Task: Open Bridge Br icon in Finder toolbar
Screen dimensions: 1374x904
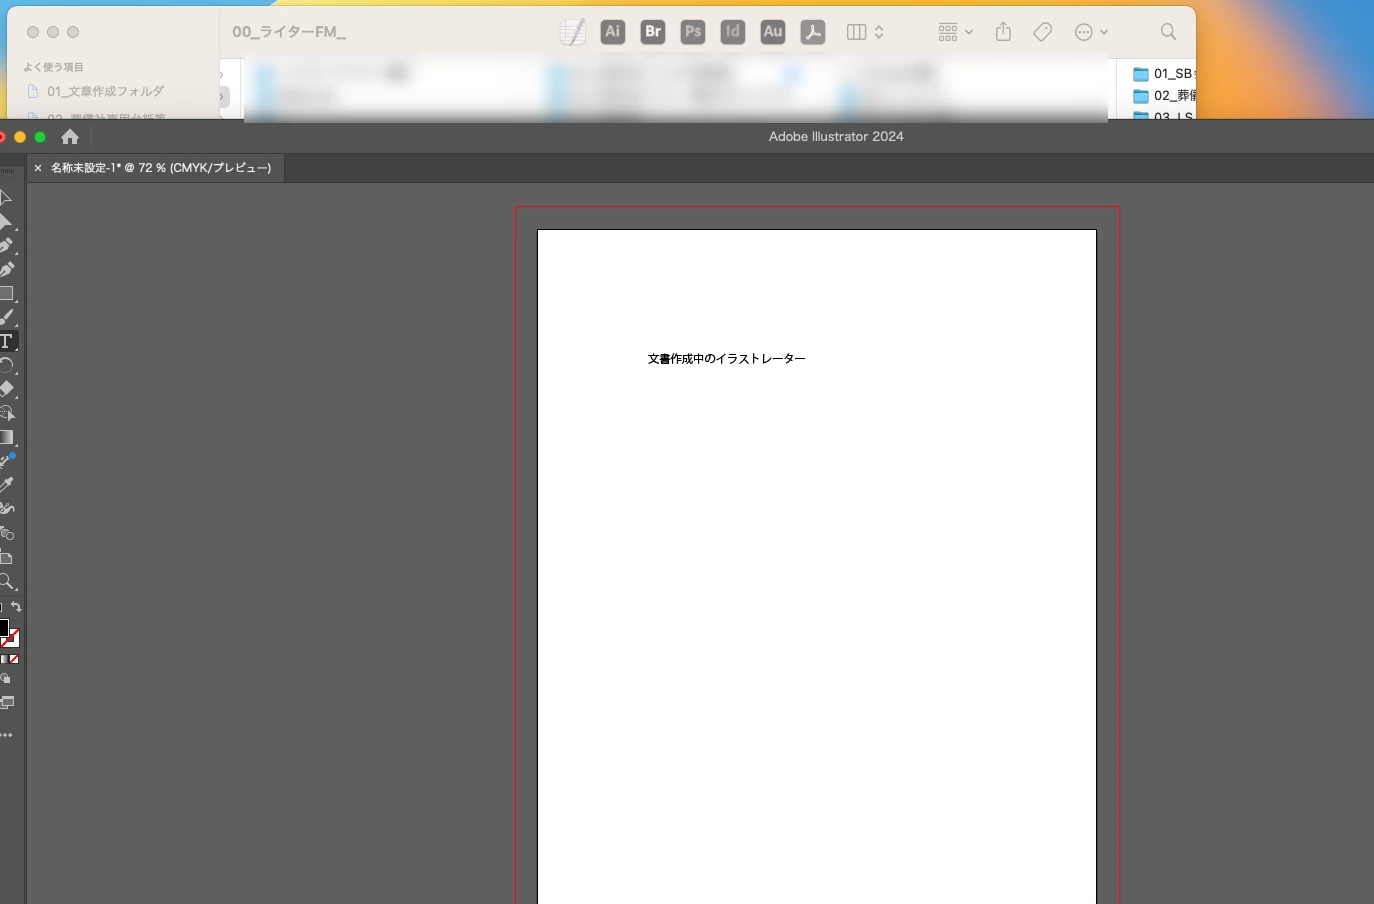Action: (x=653, y=32)
